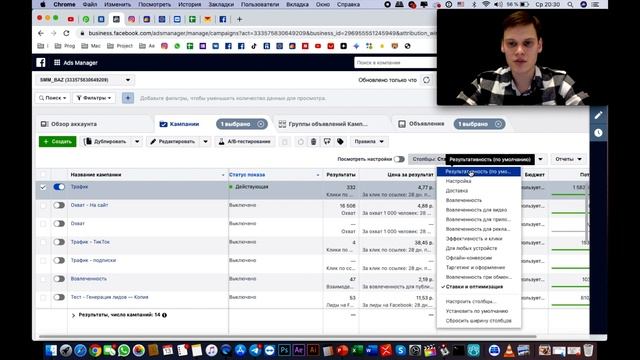Check the select-all checkbox in table header
Screen dimensions: 640x360
click(x=43, y=175)
